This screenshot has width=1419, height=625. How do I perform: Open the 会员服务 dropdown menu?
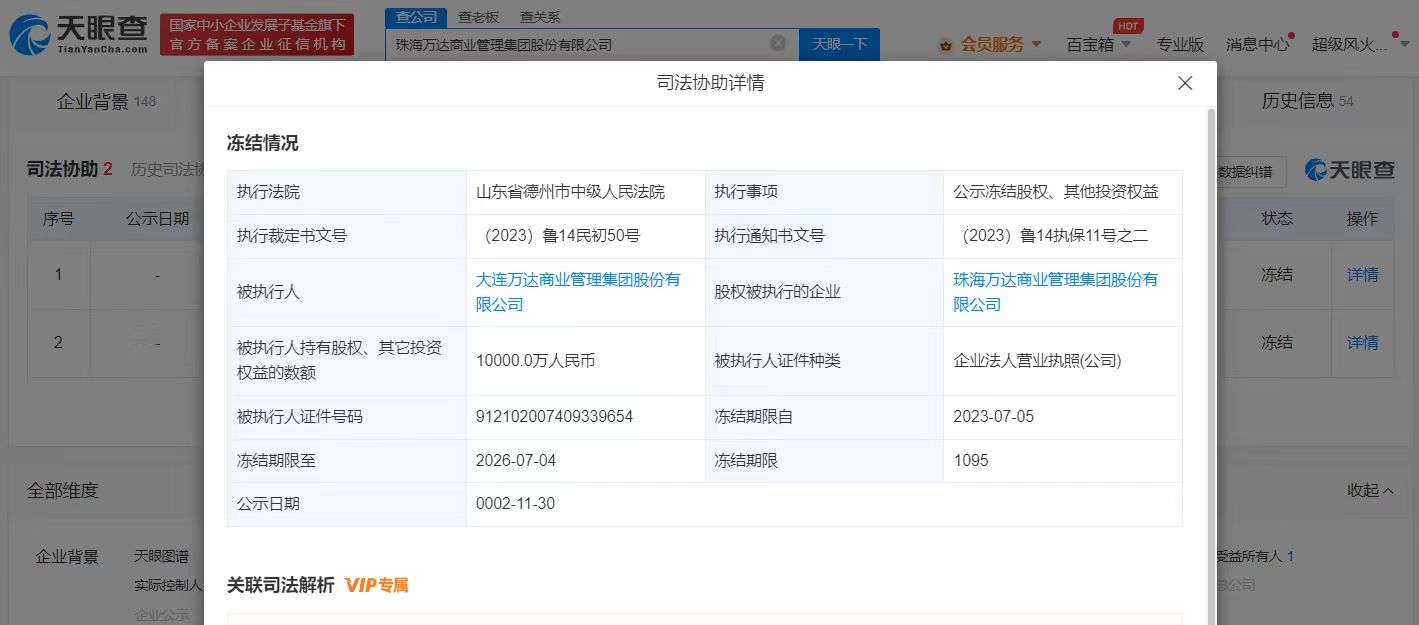click(x=1001, y=44)
